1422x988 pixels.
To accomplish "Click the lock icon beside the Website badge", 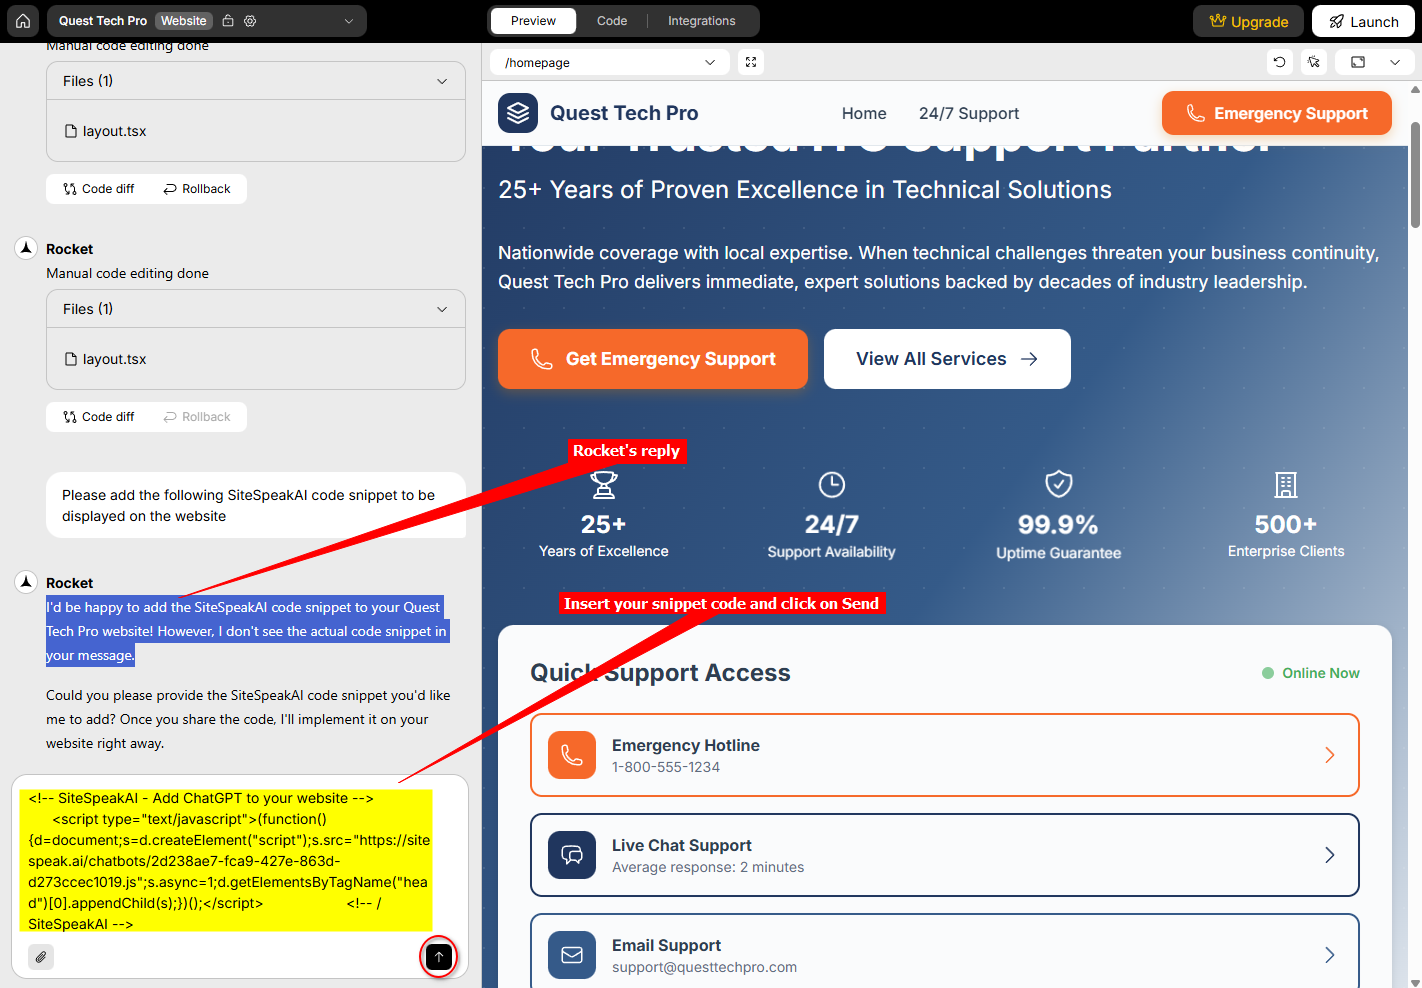I will (228, 21).
